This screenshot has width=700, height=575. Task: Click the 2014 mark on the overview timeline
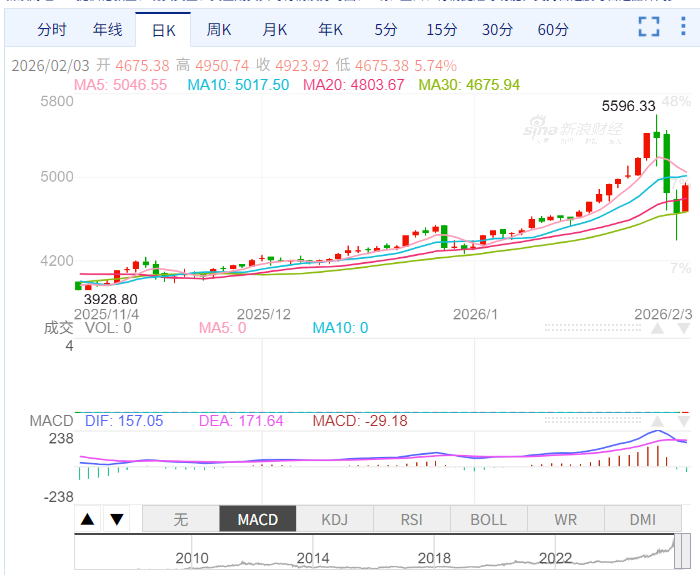pyautogui.click(x=313, y=558)
